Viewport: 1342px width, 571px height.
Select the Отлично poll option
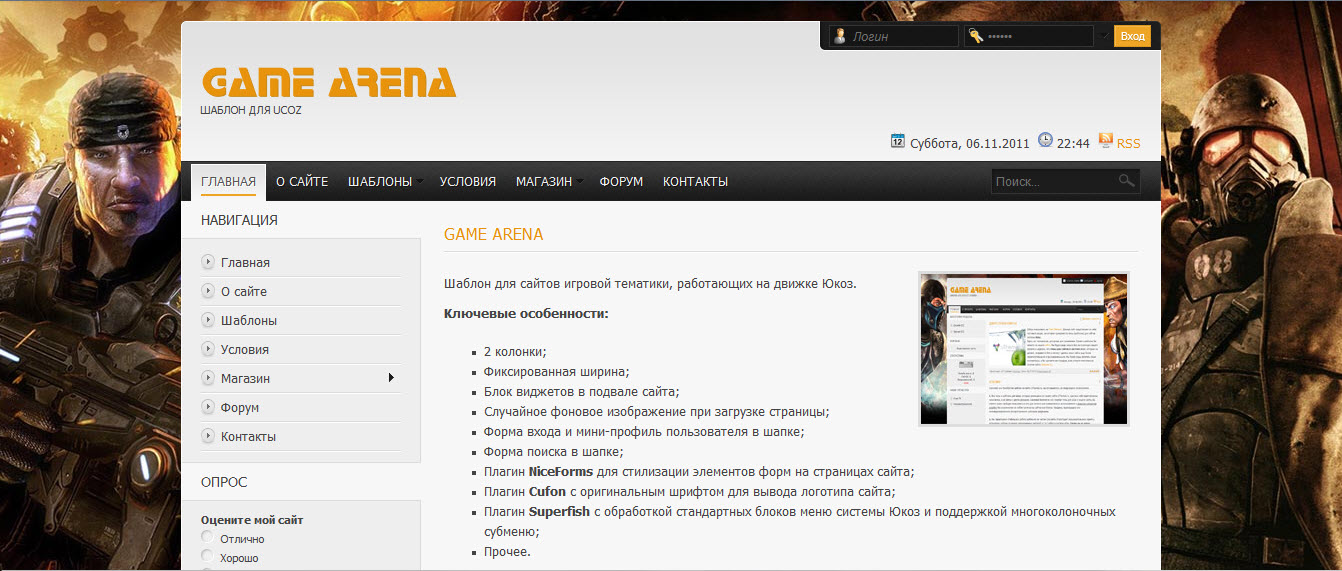(x=207, y=538)
